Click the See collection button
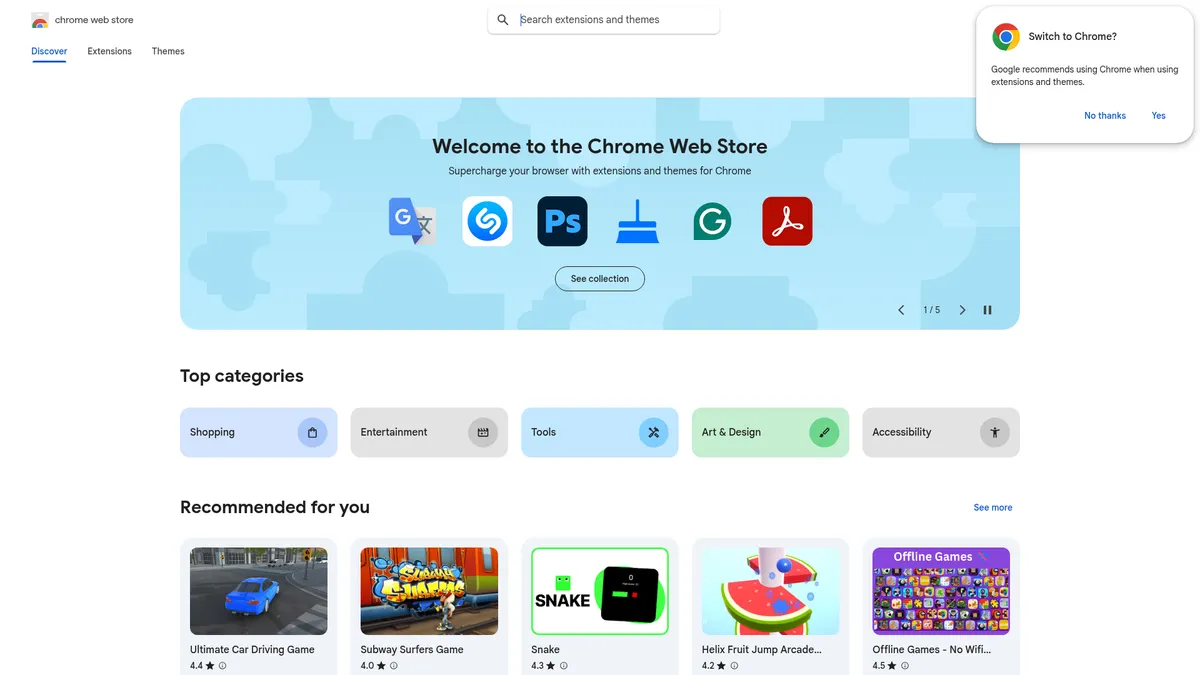Viewport: 1200px width, 675px height. (600, 279)
